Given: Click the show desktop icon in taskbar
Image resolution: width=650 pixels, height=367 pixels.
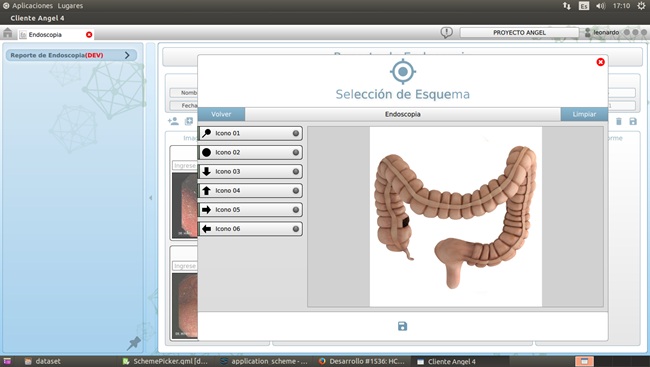Looking at the screenshot, I should click(x=7, y=361).
